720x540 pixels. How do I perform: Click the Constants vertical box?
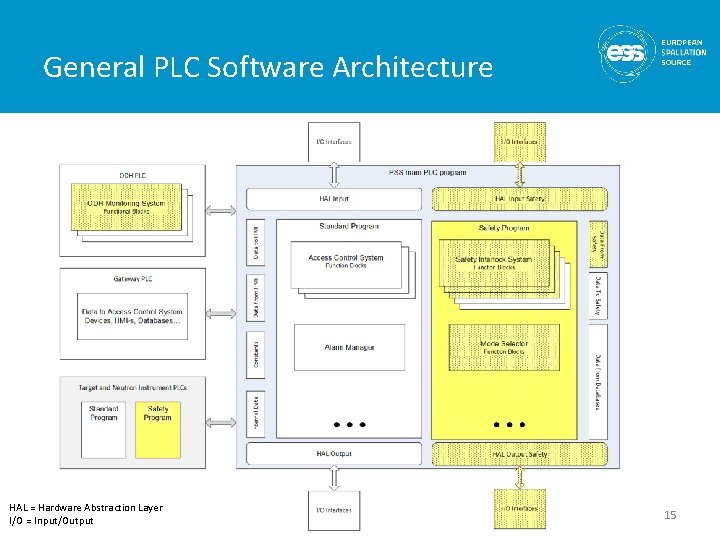coord(256,355)
